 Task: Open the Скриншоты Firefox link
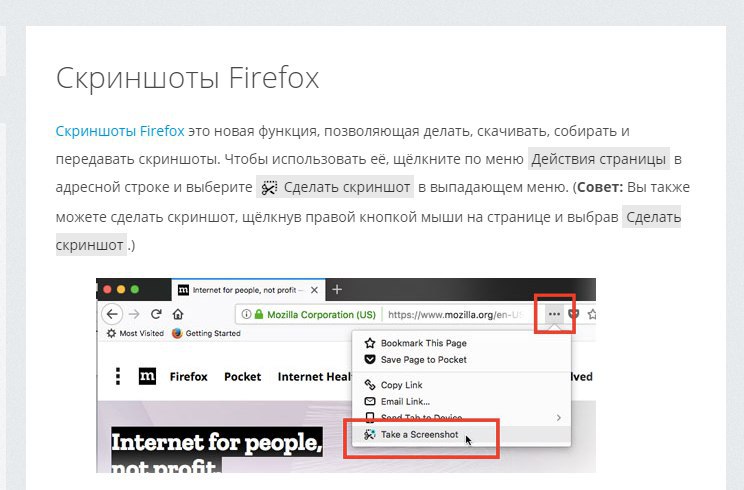[120, 131]
